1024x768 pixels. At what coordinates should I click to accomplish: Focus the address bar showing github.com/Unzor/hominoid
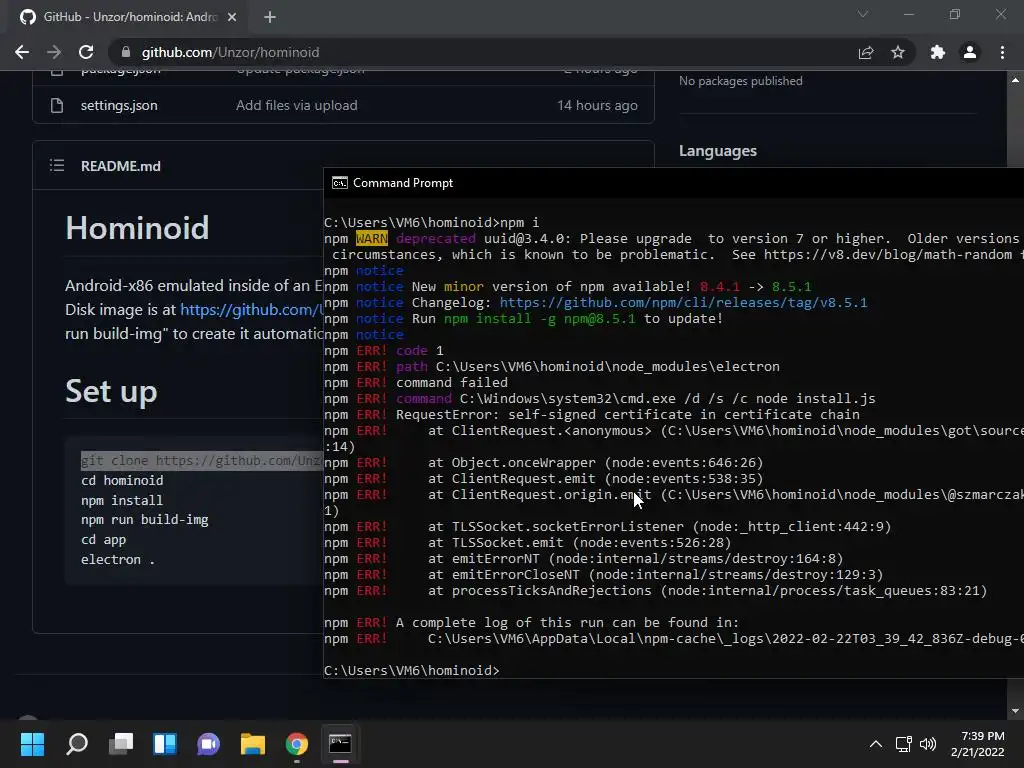(x=483, y=52)
